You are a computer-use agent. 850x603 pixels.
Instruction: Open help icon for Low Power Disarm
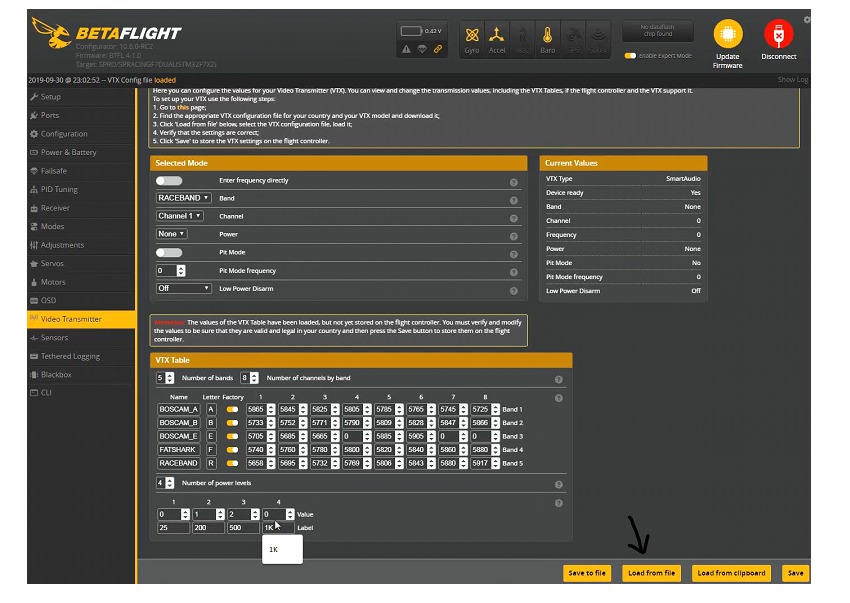click(x=513, y=291)
